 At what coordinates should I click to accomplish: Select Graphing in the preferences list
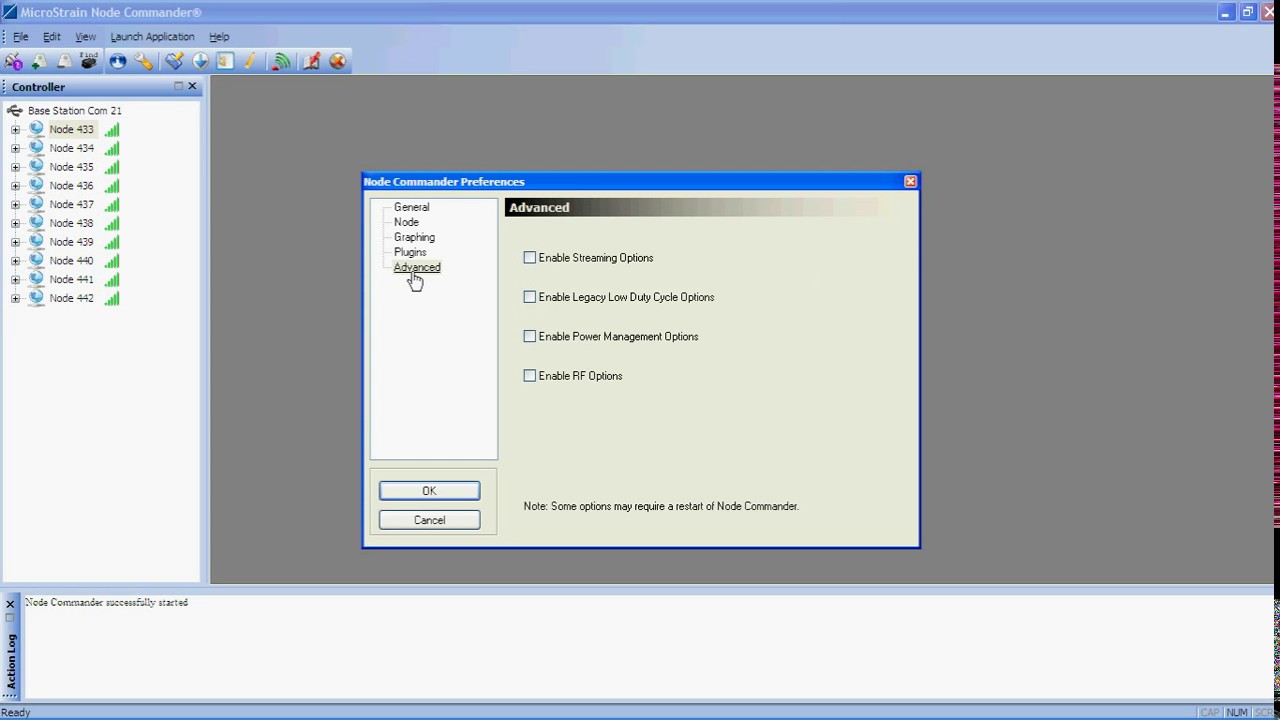[x=414, y=237]
